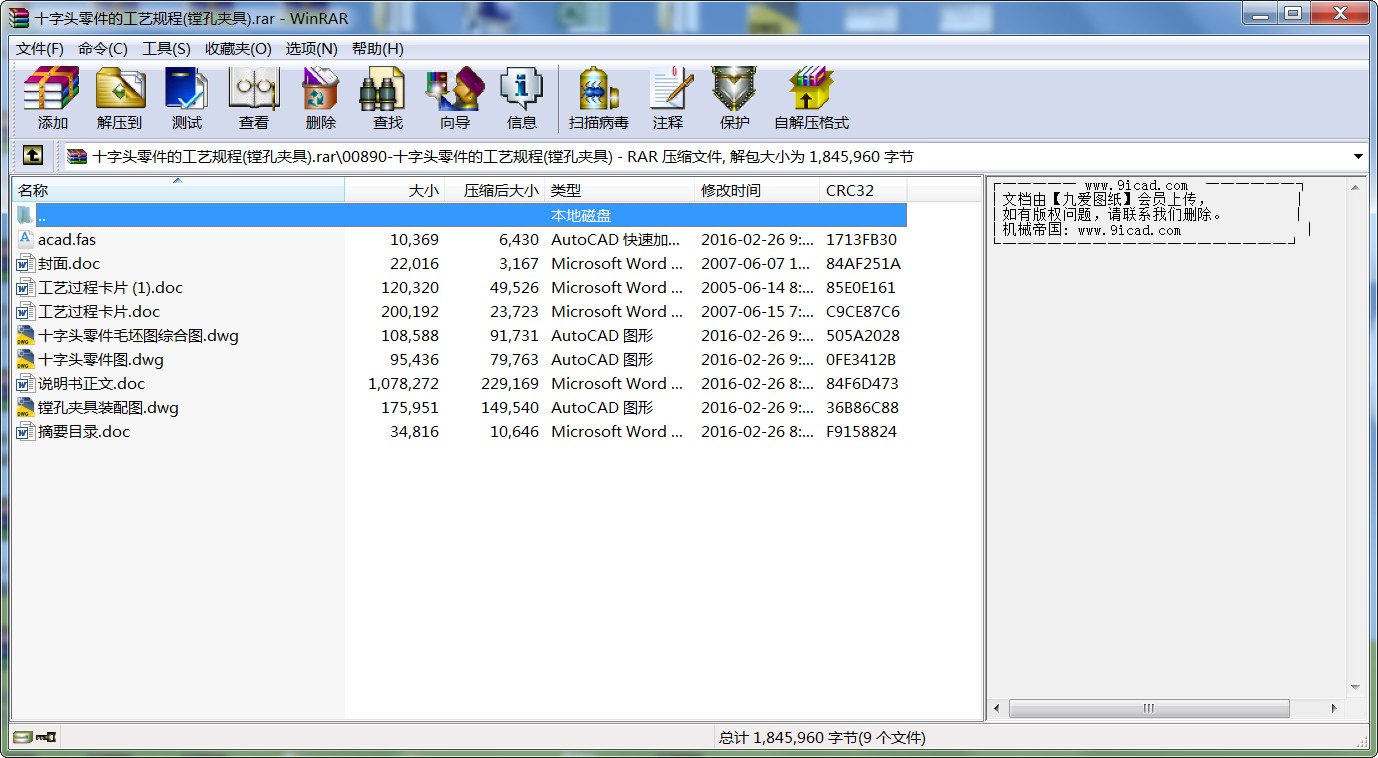Click the 删除 (Delete) toolbar icon
This screenshot has height=758, width=1378.
tap(320, 98)
